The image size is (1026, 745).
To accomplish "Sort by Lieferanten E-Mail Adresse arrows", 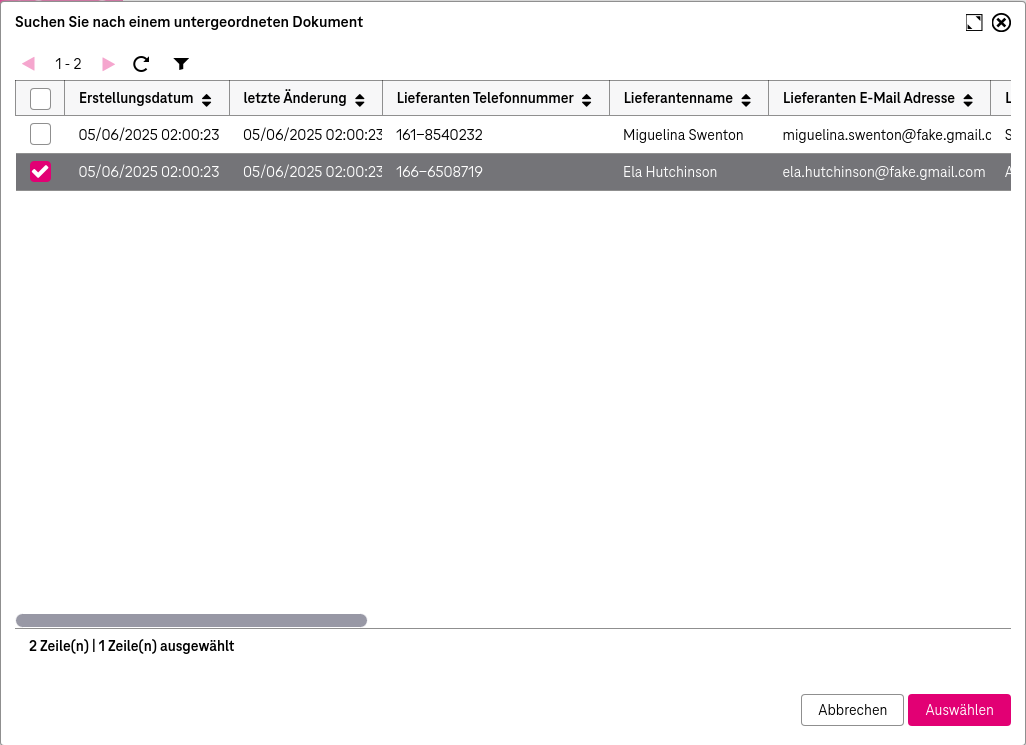I will click(968, 99).
